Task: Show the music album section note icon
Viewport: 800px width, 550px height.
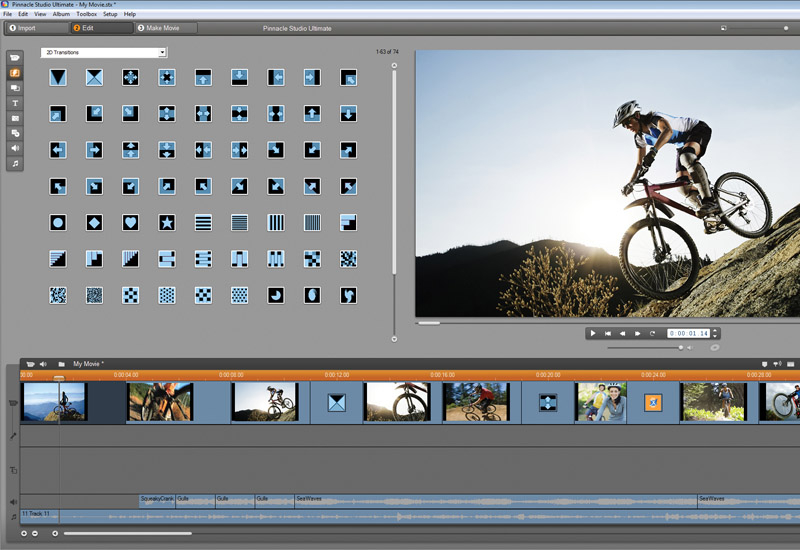Action: tap(15, 163)
